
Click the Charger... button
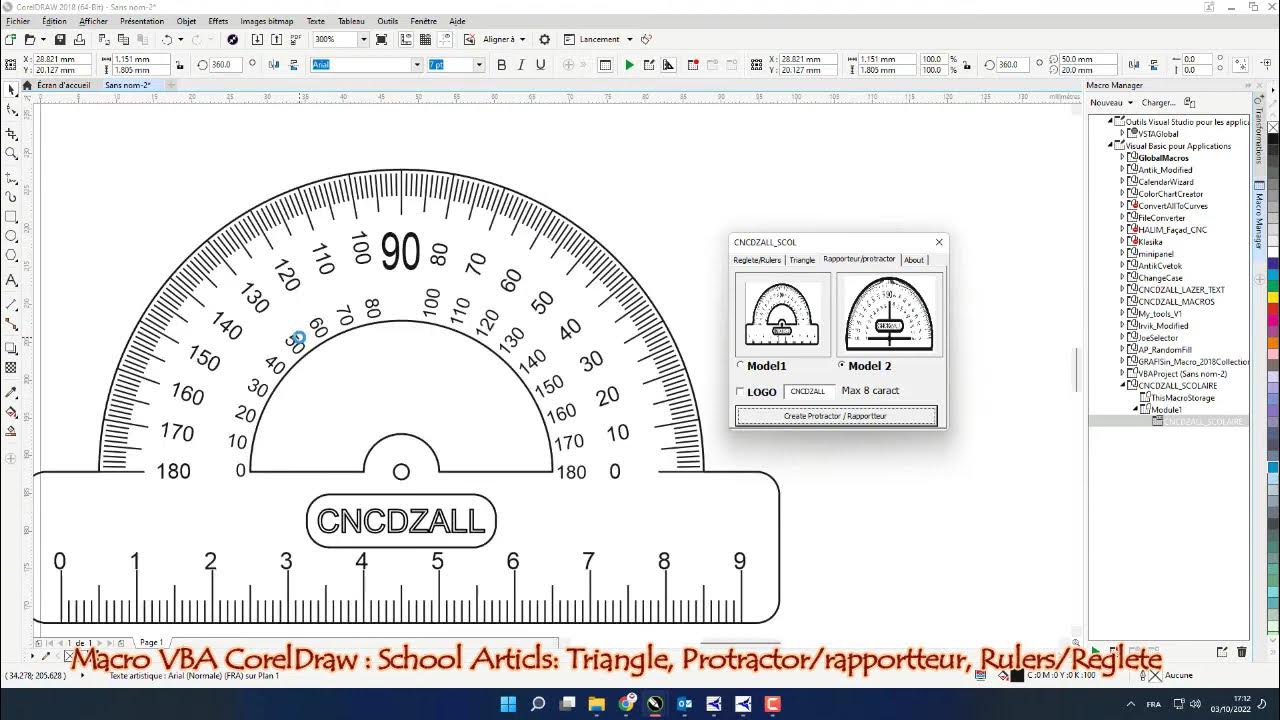tap(1158, 103)
